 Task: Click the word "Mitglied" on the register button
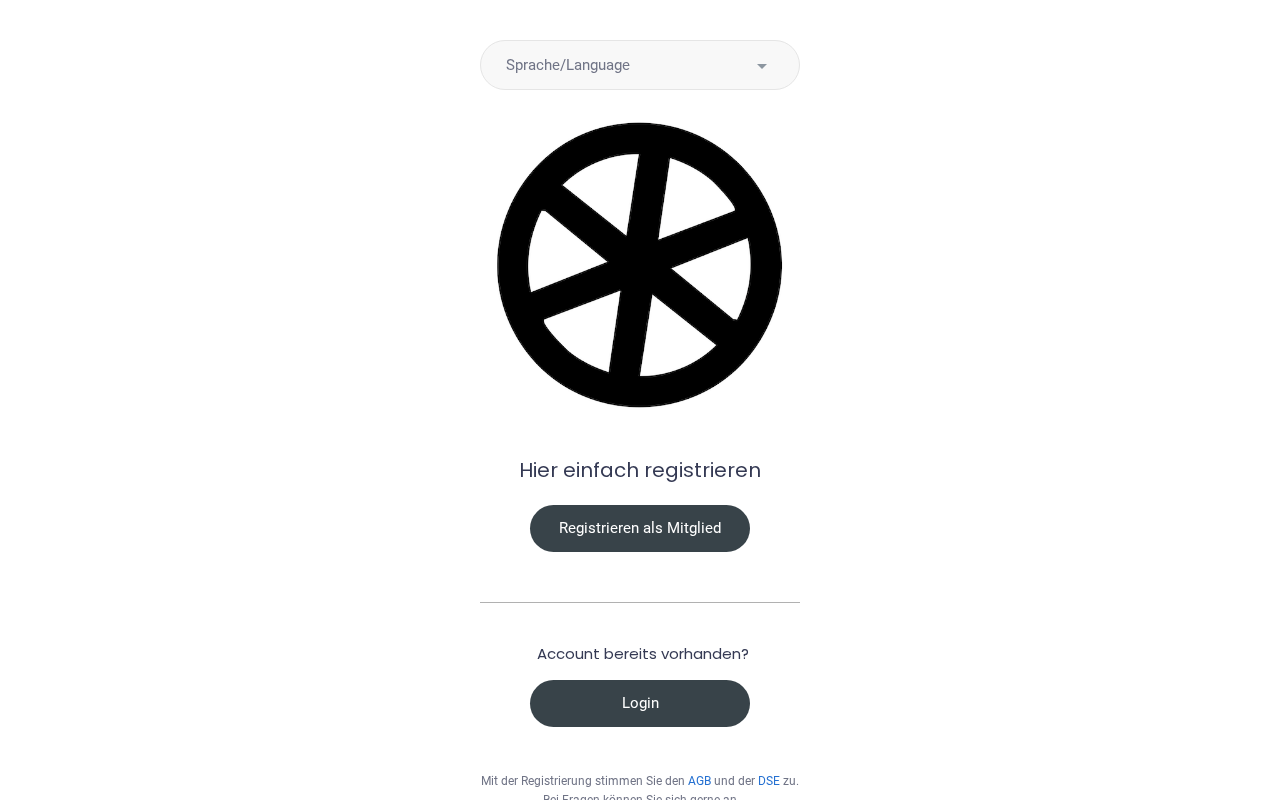694,528
